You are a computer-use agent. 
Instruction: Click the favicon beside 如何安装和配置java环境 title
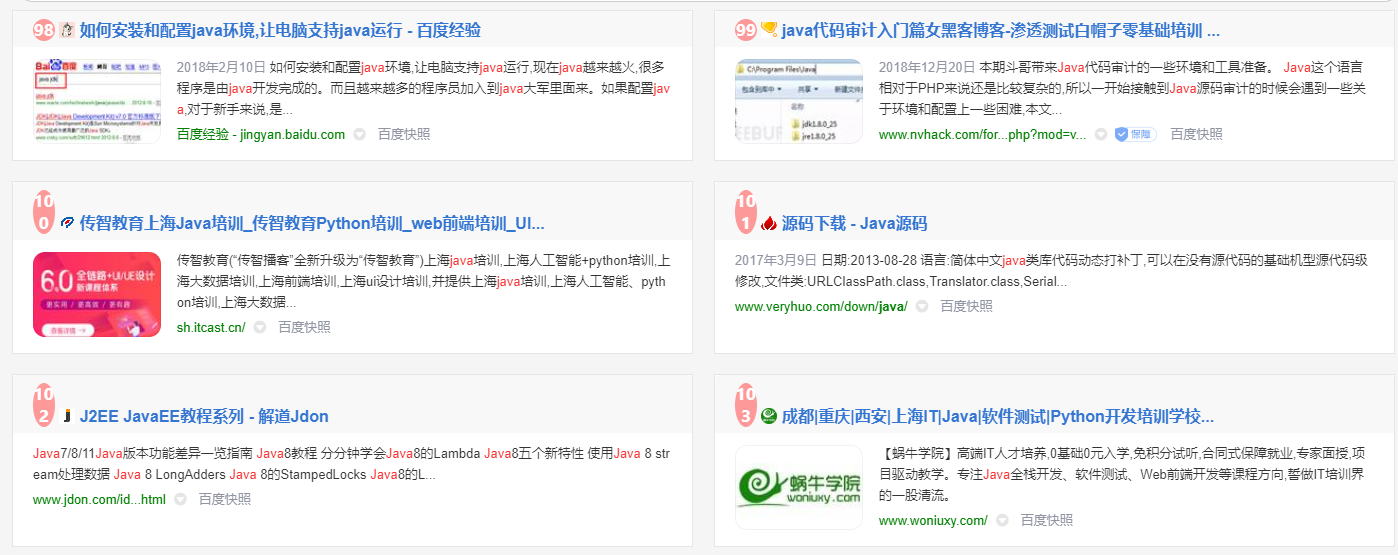tap(67, 30)
